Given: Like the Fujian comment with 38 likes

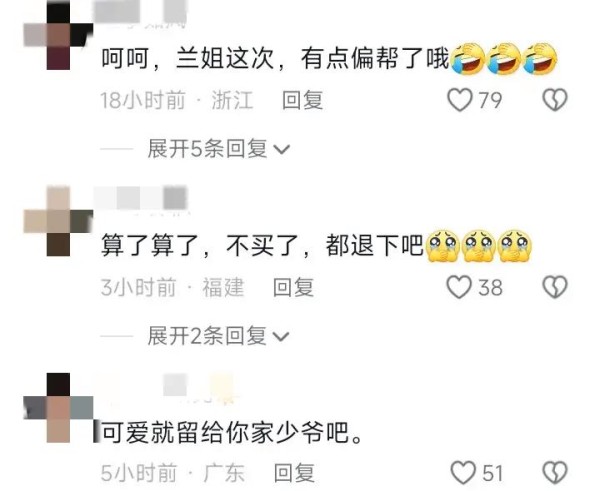Looking at the screenshot, I should 459,287.
